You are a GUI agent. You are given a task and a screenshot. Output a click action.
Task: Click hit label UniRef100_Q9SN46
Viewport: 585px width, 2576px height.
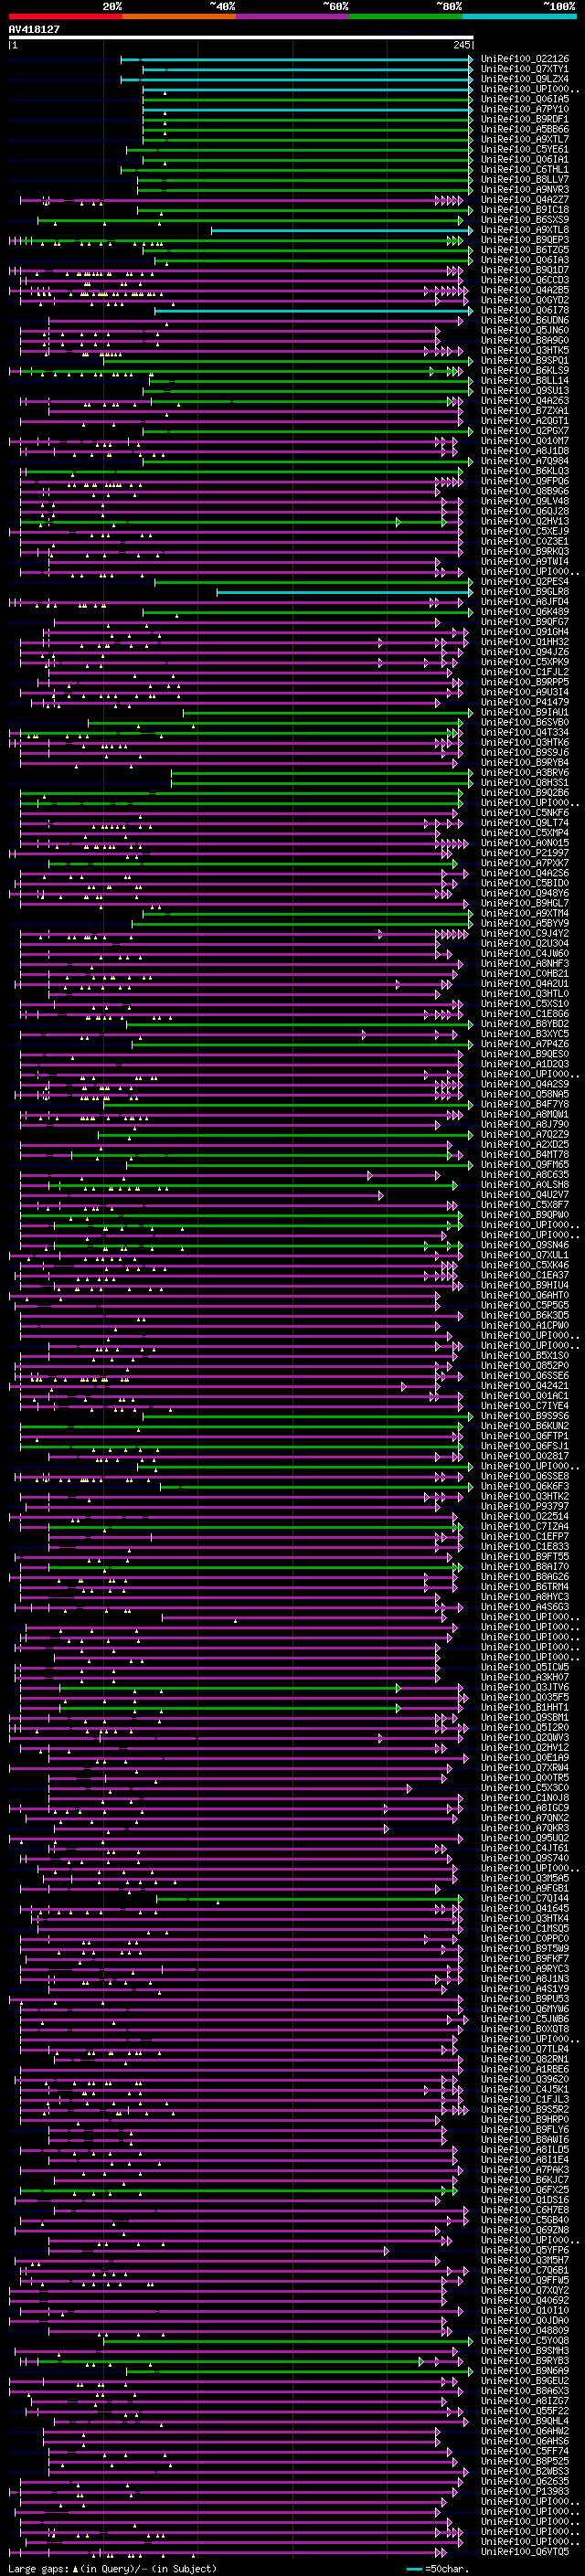pyautogui.click(x=525, y=1246)
